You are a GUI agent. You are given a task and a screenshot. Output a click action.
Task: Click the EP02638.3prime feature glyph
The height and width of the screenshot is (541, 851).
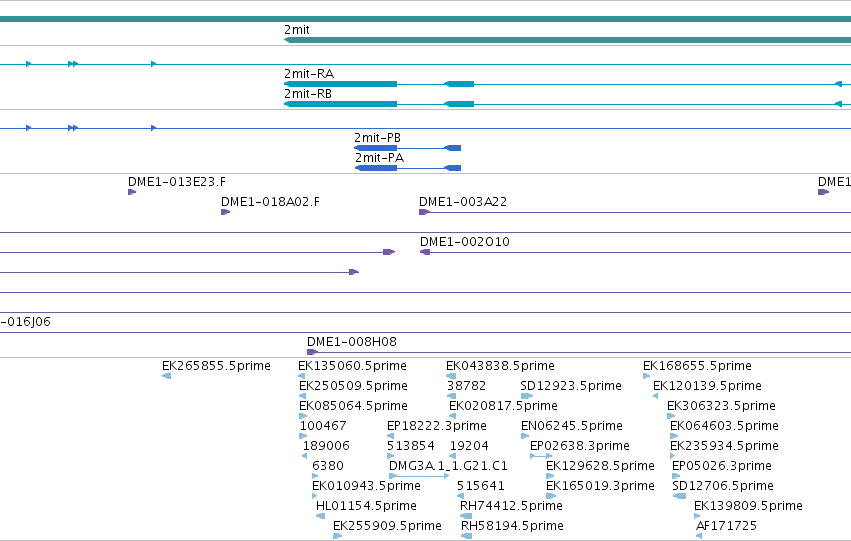pyautogui.click(x=541, y=456)
